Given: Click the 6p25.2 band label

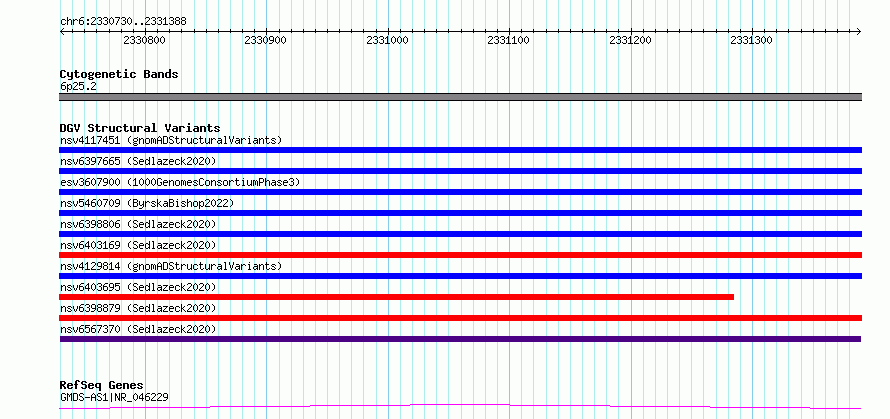Looking at the screenshot, I should [x=77, y=87].
